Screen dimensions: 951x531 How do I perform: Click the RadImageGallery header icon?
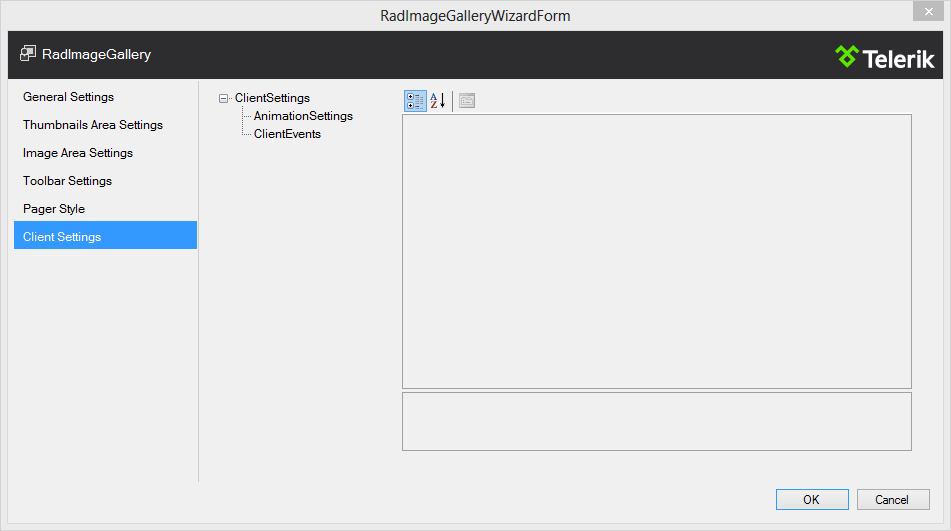(28, 54)
